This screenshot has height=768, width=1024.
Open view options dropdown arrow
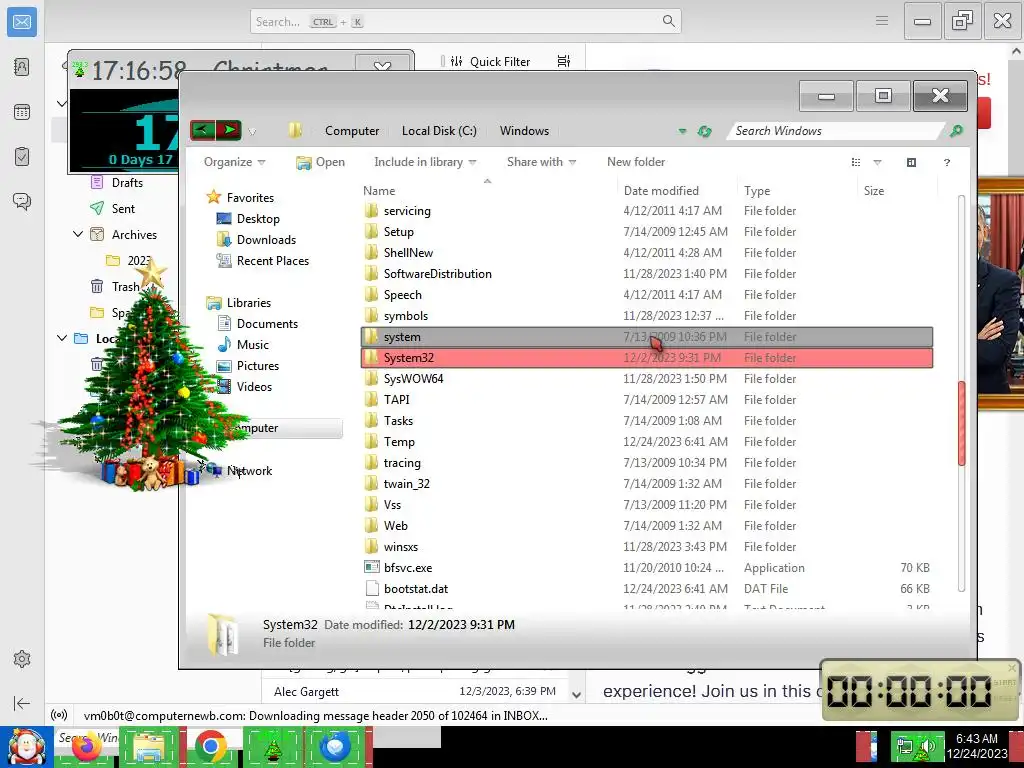tap(877, 162)
